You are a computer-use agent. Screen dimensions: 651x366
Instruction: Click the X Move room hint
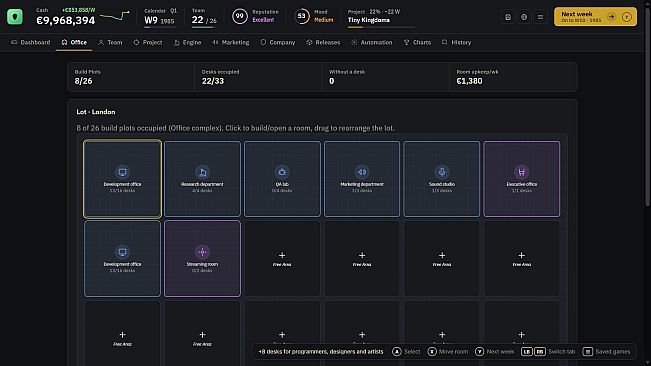tap(448, 351)
